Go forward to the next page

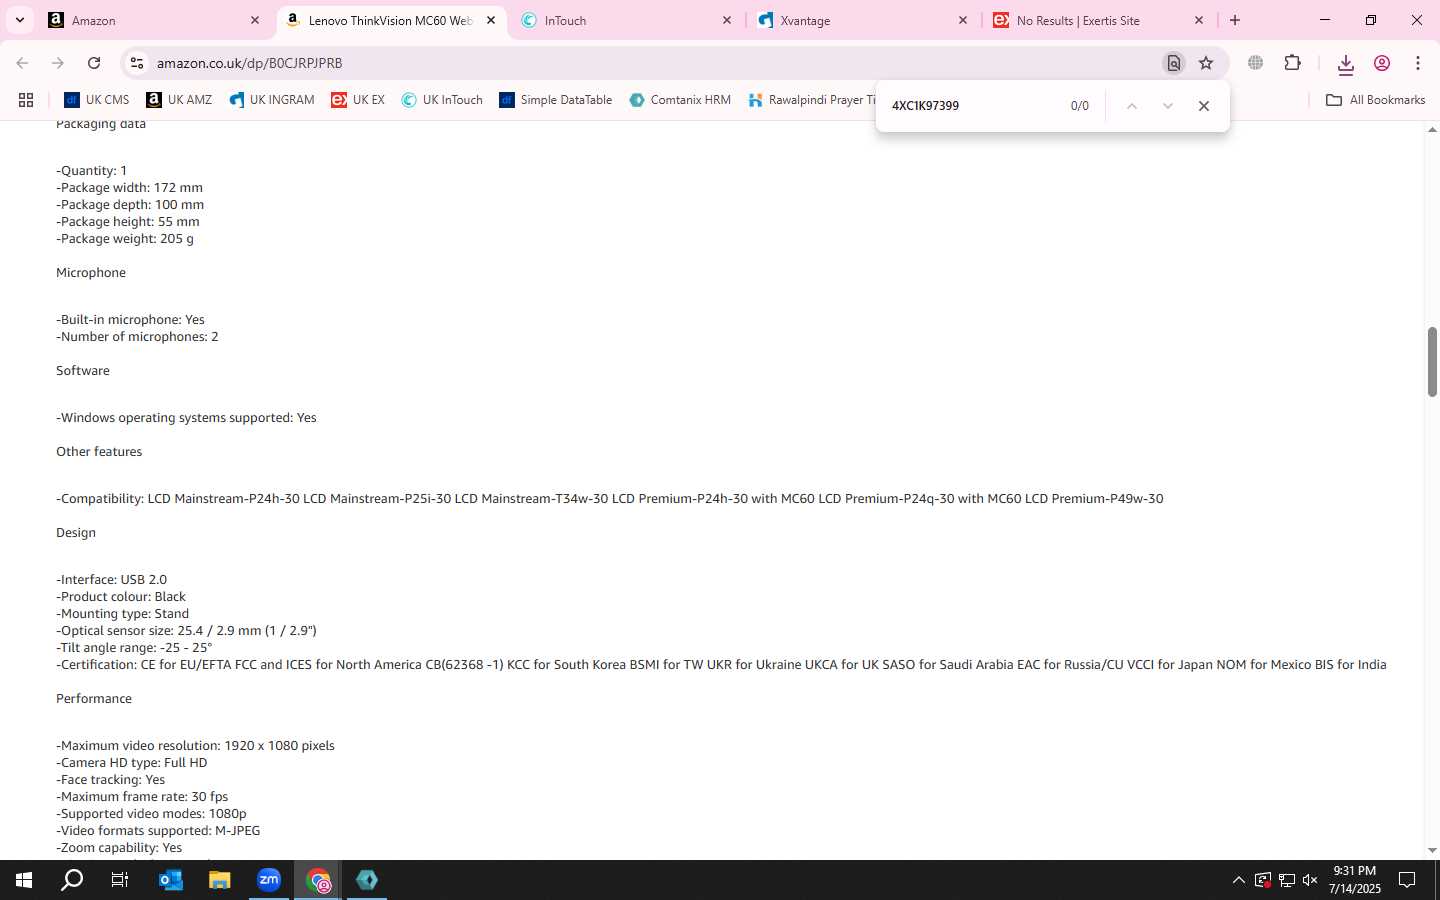point(58,63)
